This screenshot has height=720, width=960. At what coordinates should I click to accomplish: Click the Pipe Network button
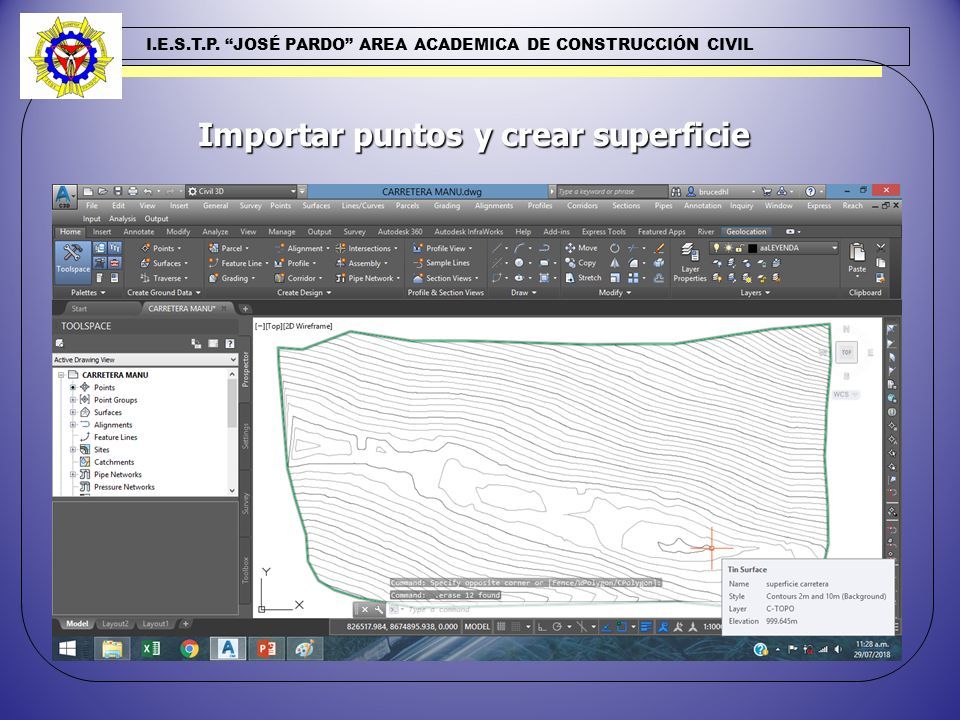coord(367,278)
